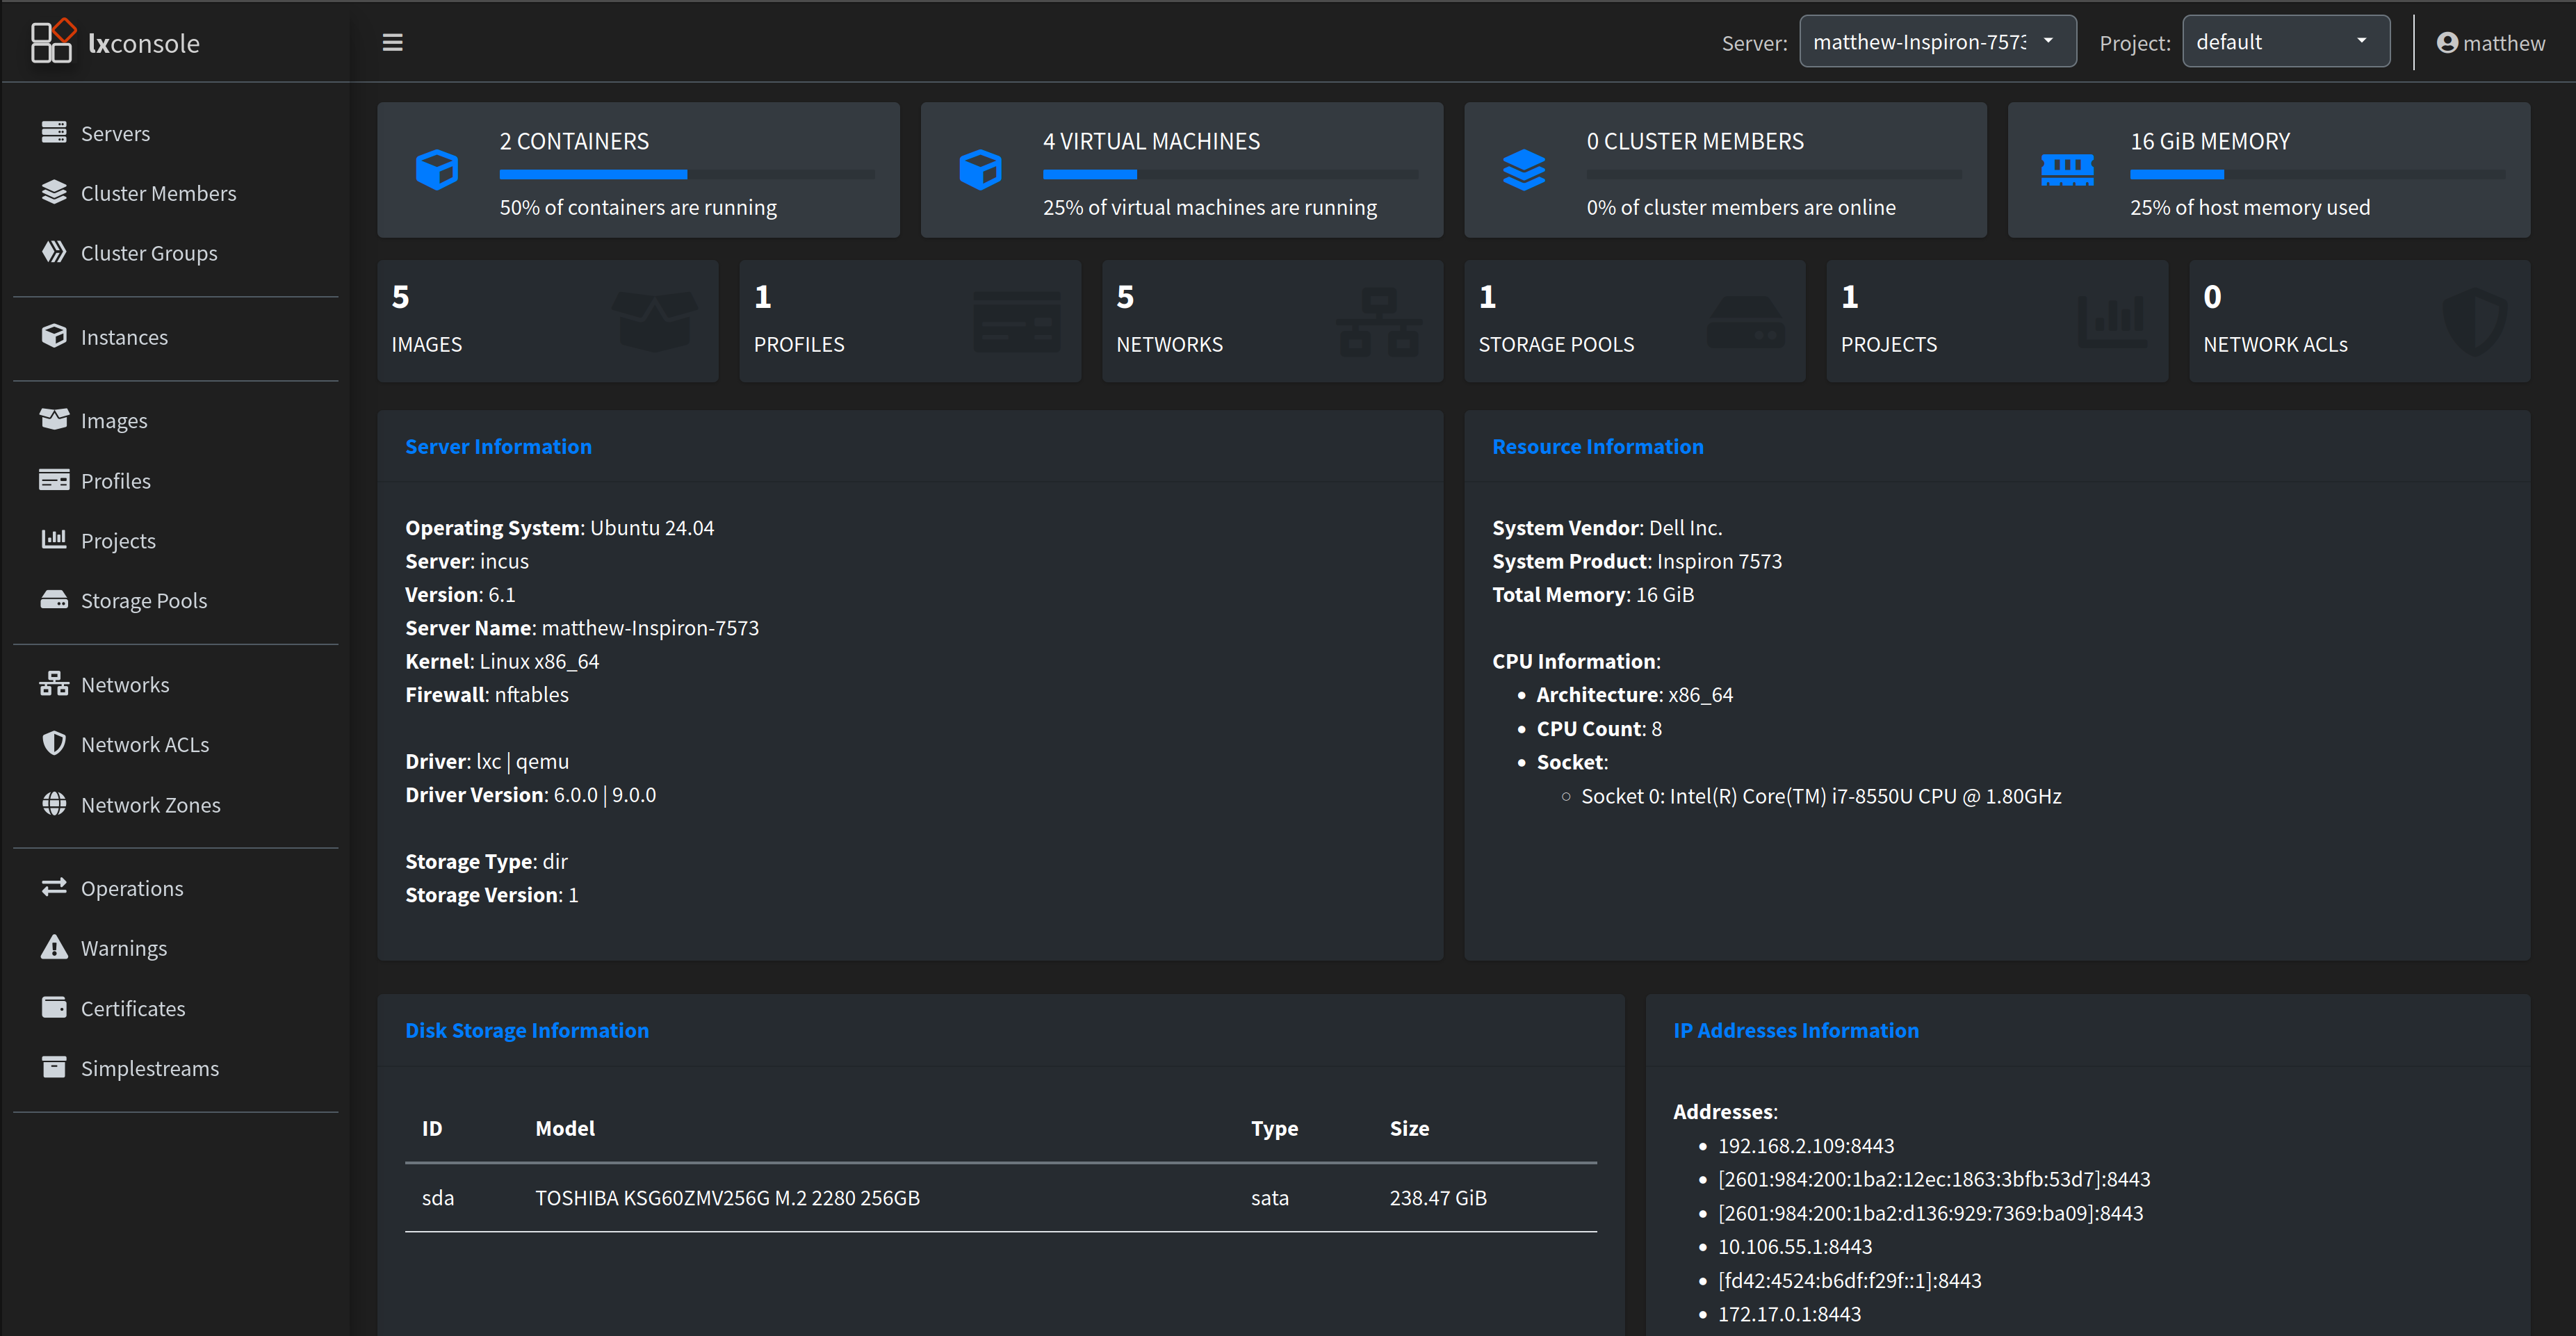Viewport: 2576px width, 1336px height.
Task: Click the Warnings triangle icon
Action: (54, 947)
